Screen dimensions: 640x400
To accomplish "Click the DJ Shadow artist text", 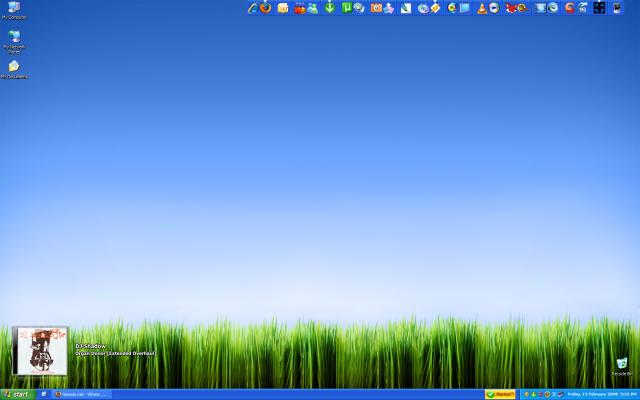I will coord(91,346).
